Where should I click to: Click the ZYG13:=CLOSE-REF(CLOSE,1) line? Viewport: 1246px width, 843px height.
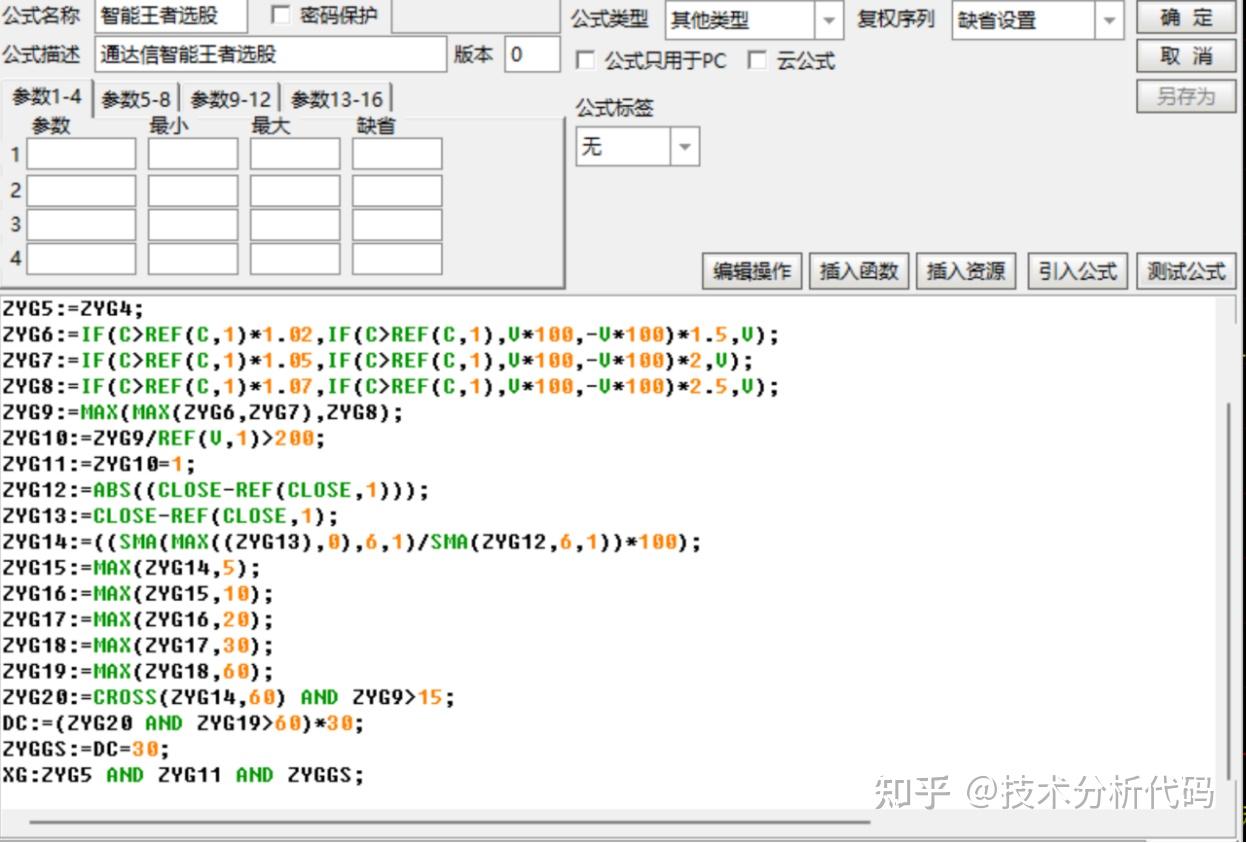170,516
